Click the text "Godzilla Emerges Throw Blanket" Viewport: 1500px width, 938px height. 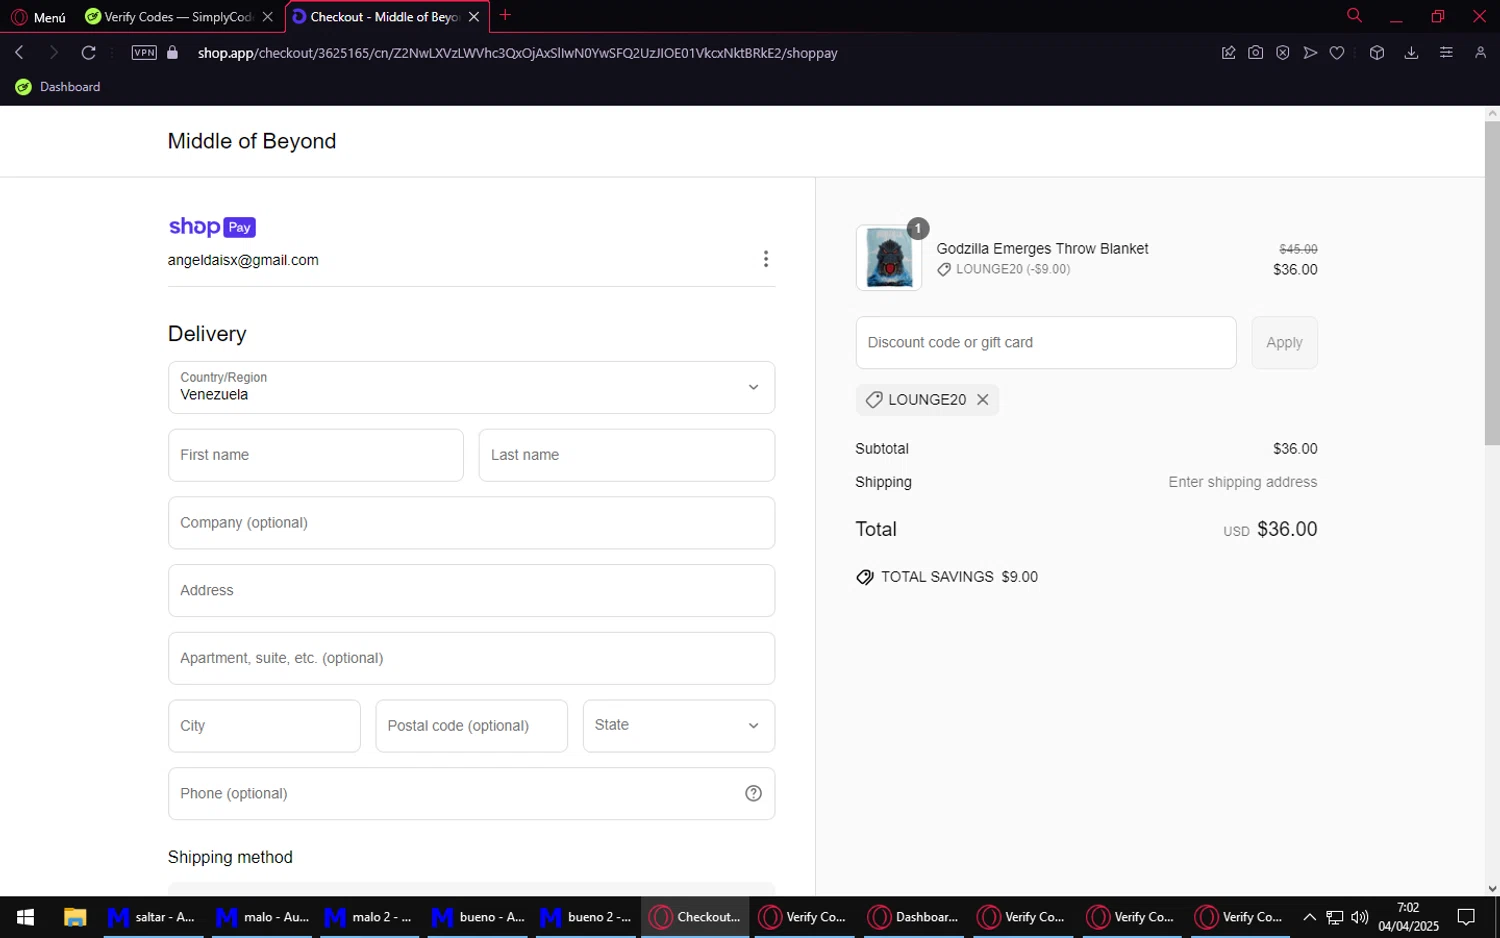(x=1042, y=249)
